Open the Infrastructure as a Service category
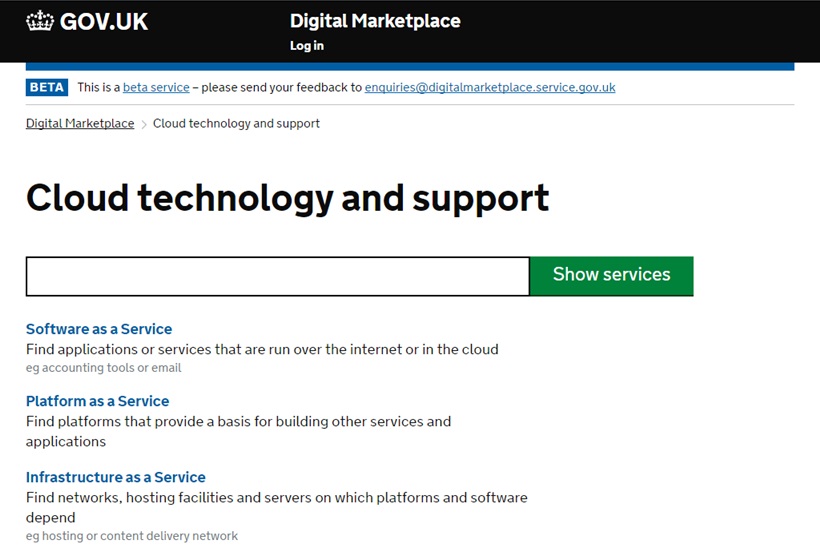 116,477
